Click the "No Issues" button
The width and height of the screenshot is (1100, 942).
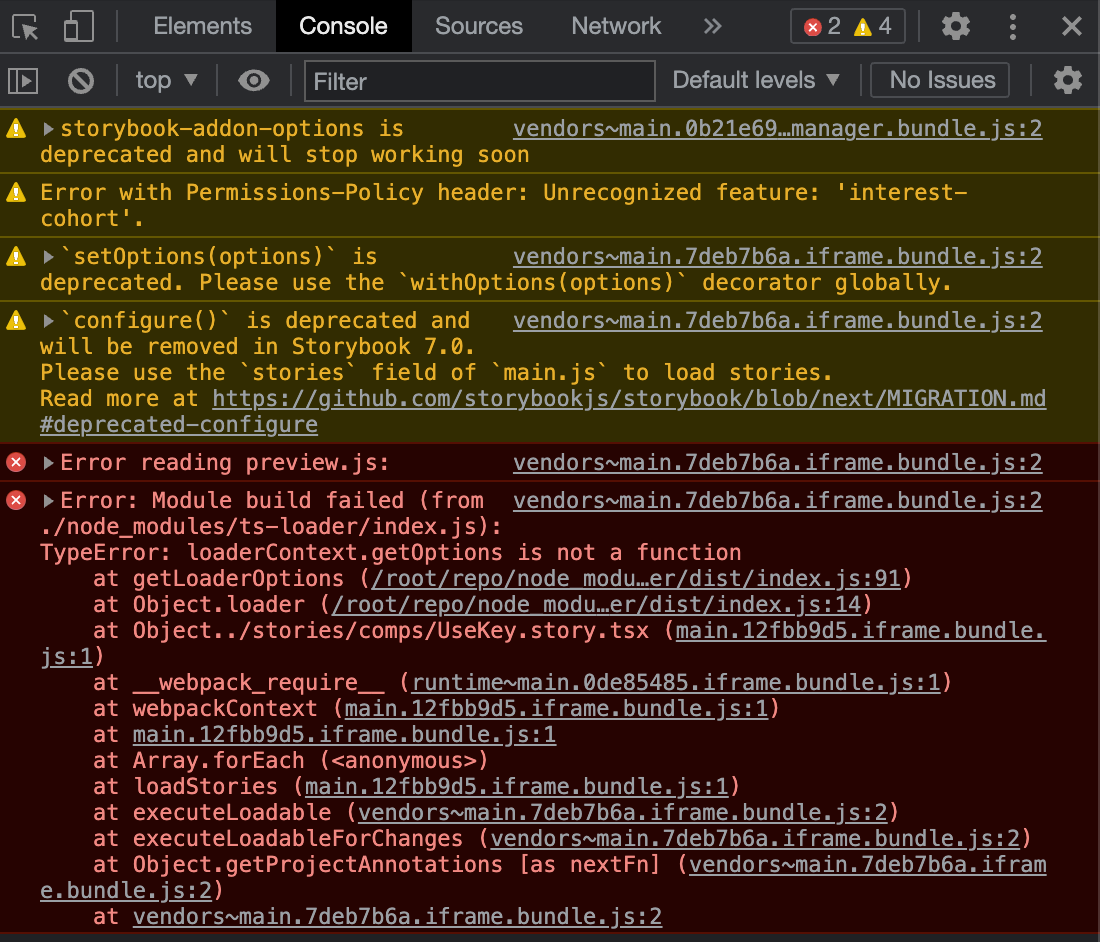tap(938, 80)
